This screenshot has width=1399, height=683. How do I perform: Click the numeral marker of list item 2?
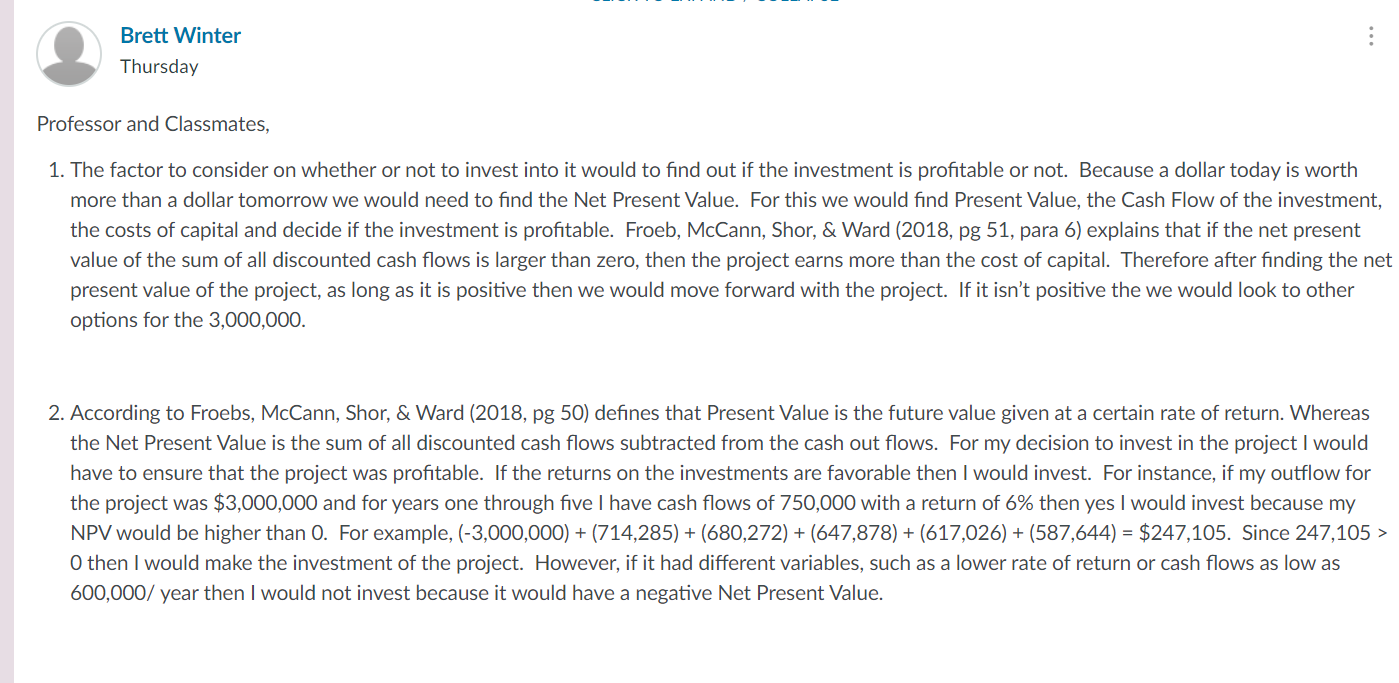click(x=56, y=413)
